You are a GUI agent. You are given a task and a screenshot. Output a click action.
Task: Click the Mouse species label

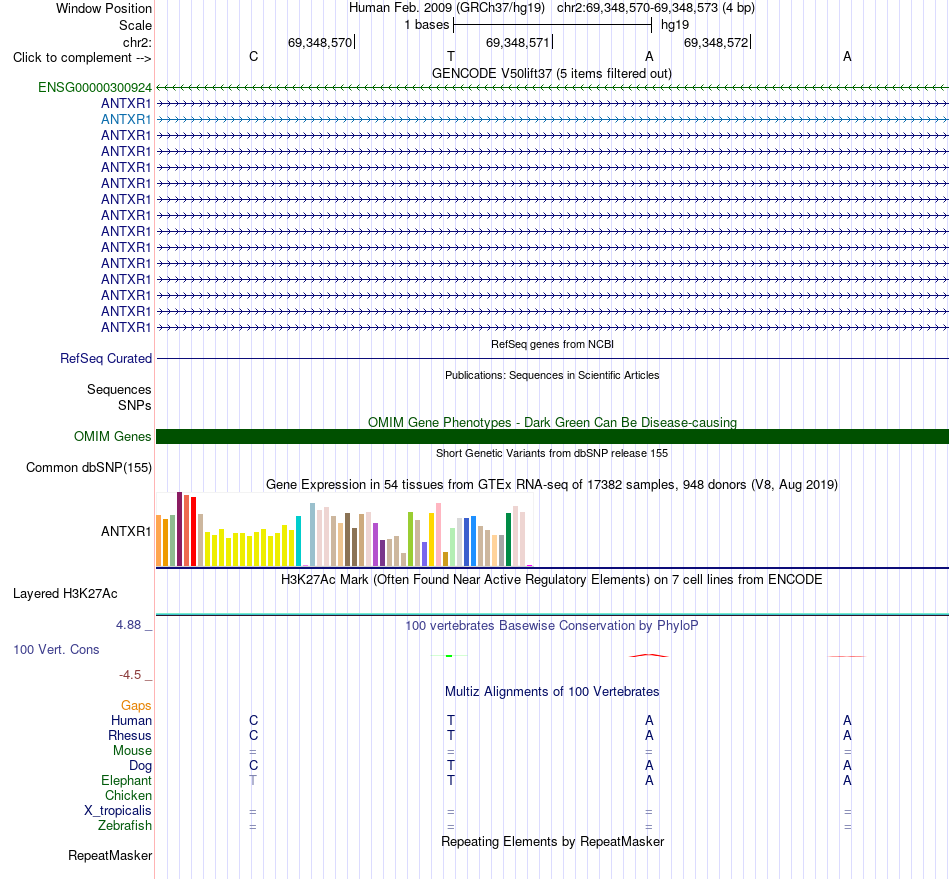pos(132,751)
